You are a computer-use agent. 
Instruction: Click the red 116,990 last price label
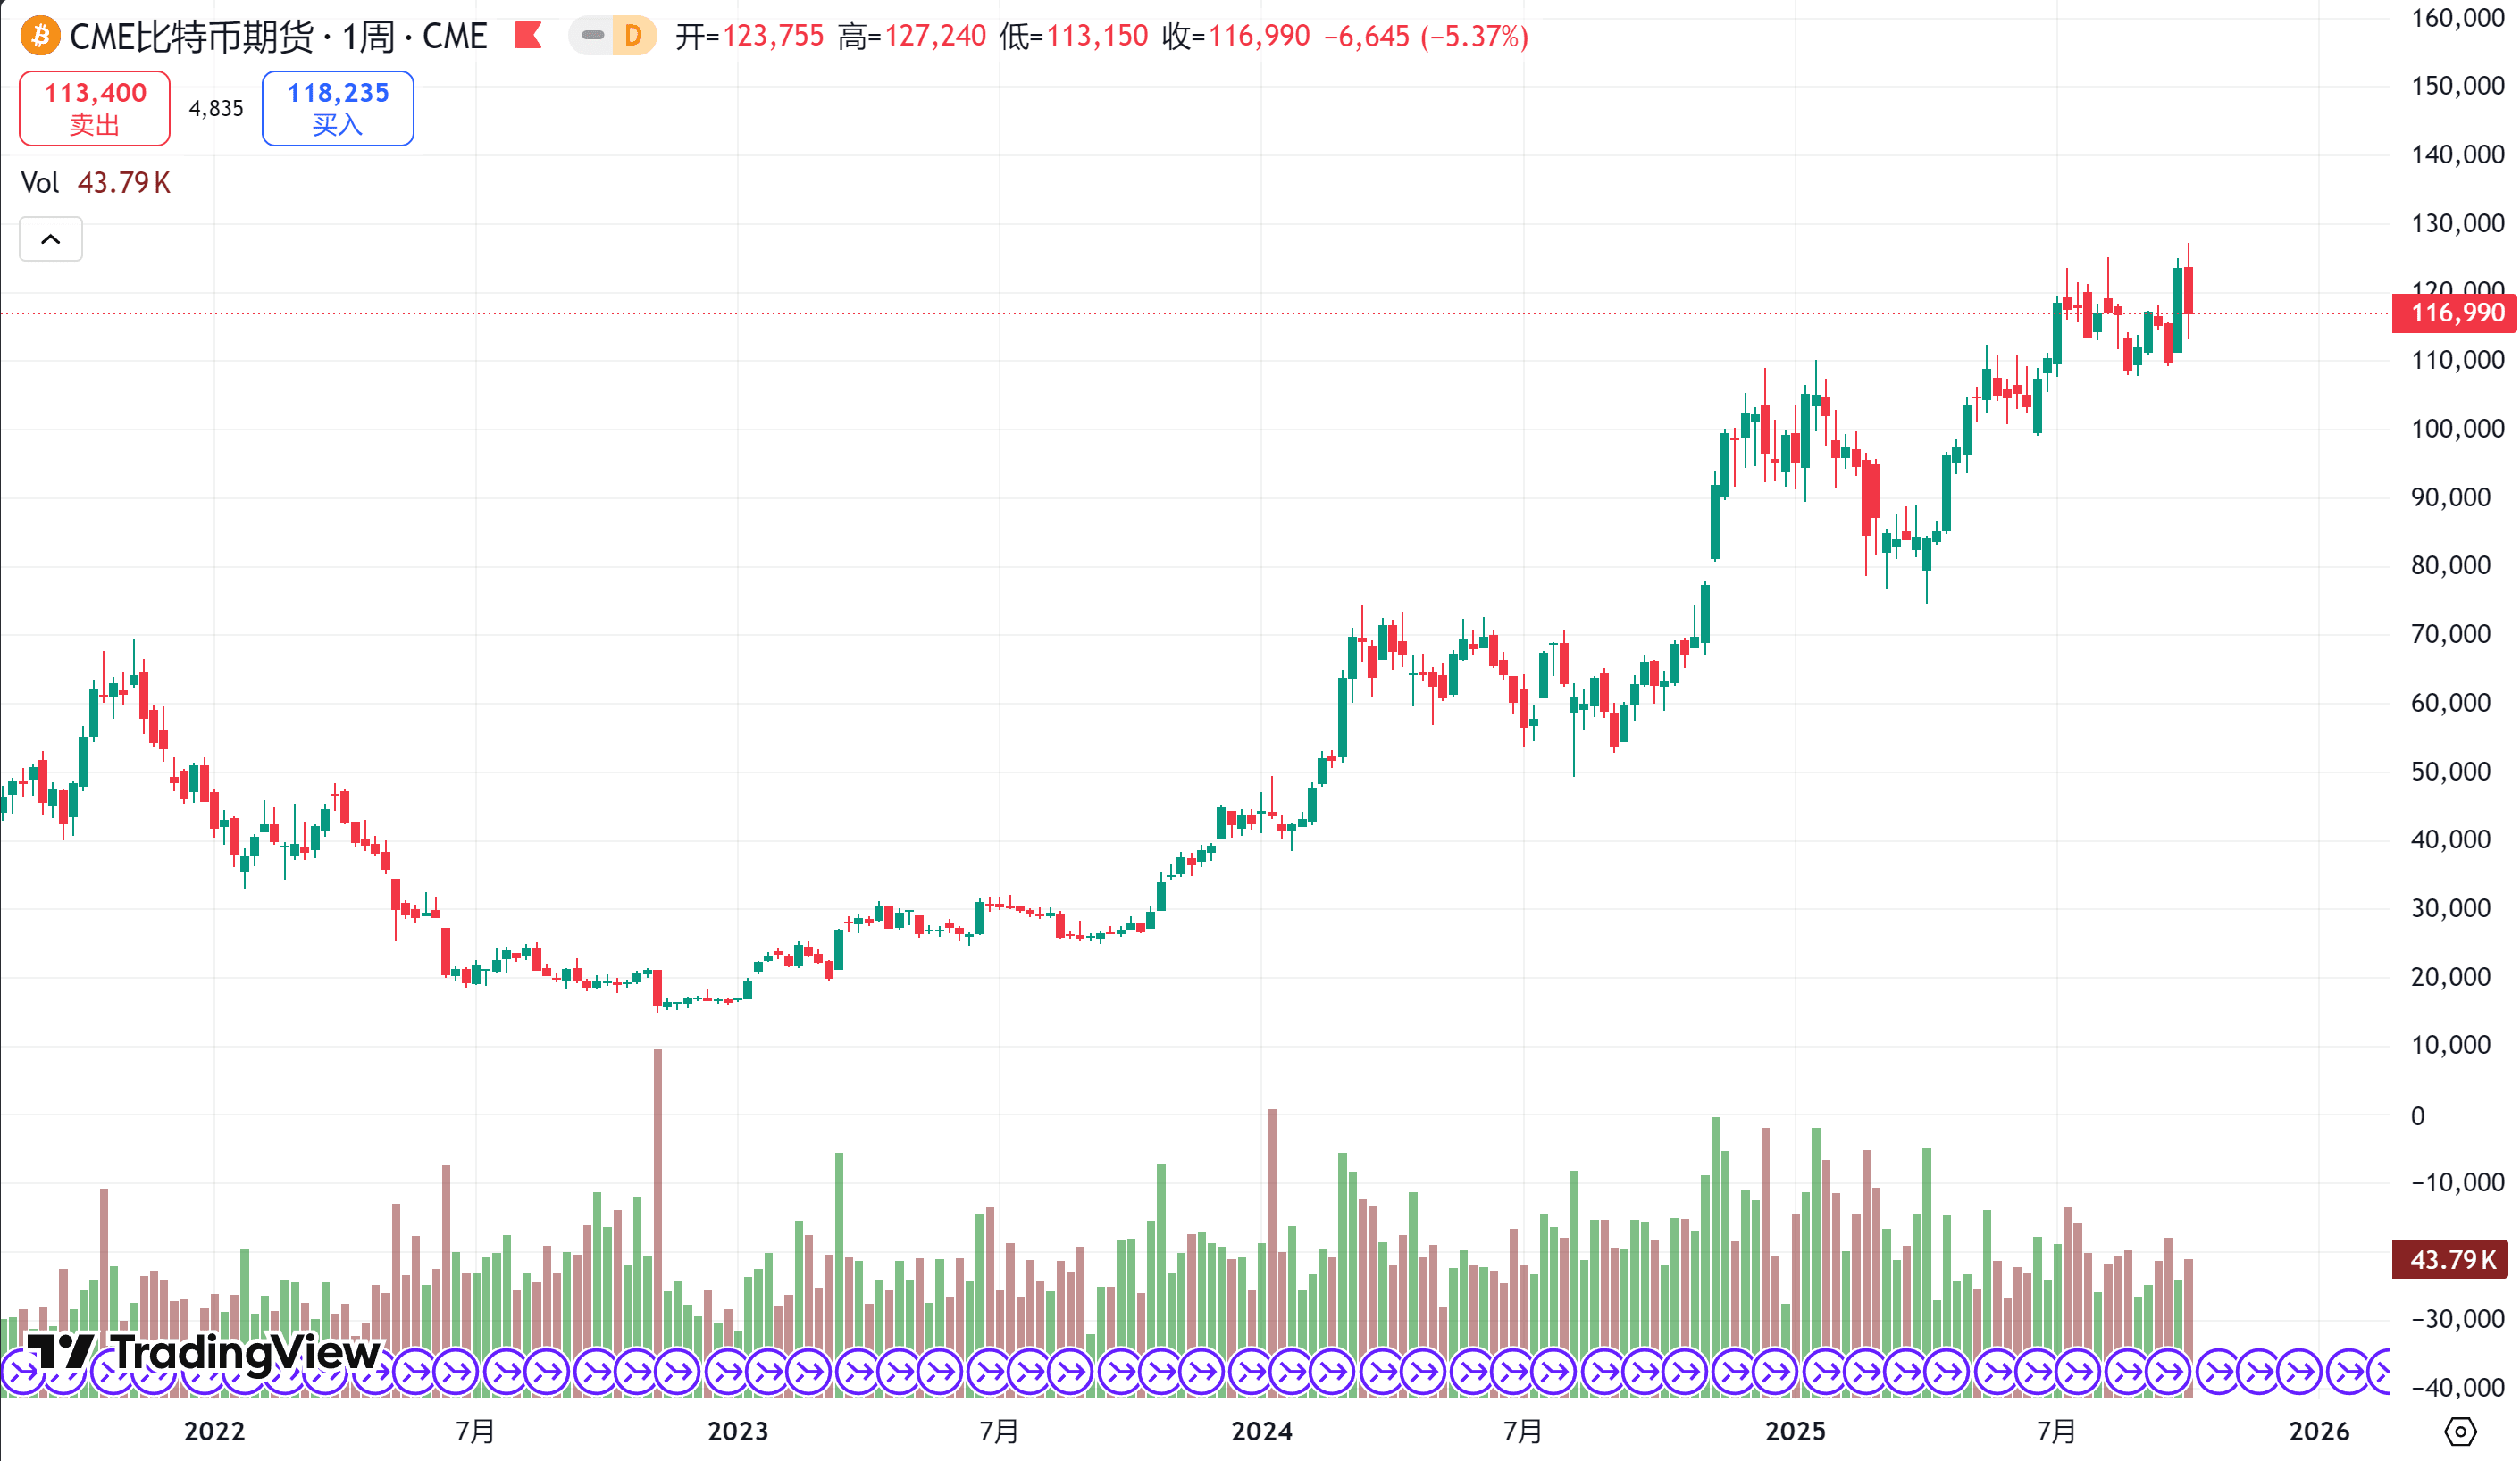click(2456, 313)
